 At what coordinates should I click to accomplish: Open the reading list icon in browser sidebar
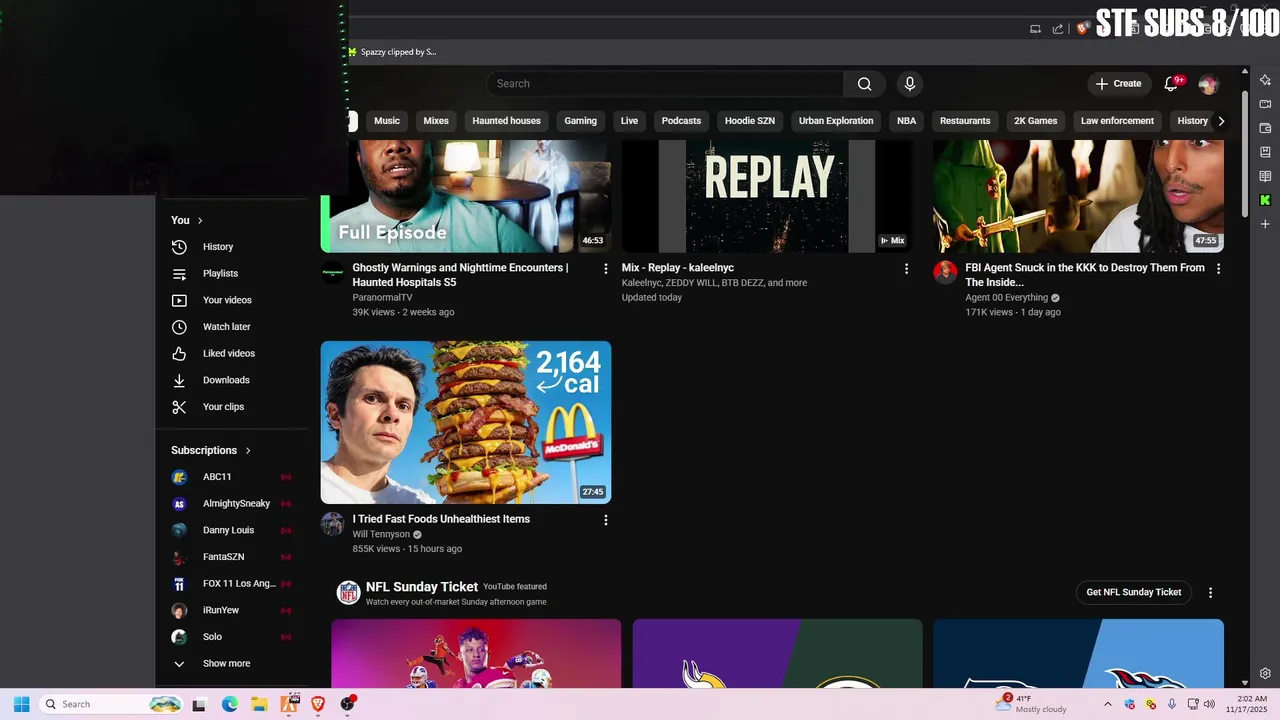point(1265,176)
